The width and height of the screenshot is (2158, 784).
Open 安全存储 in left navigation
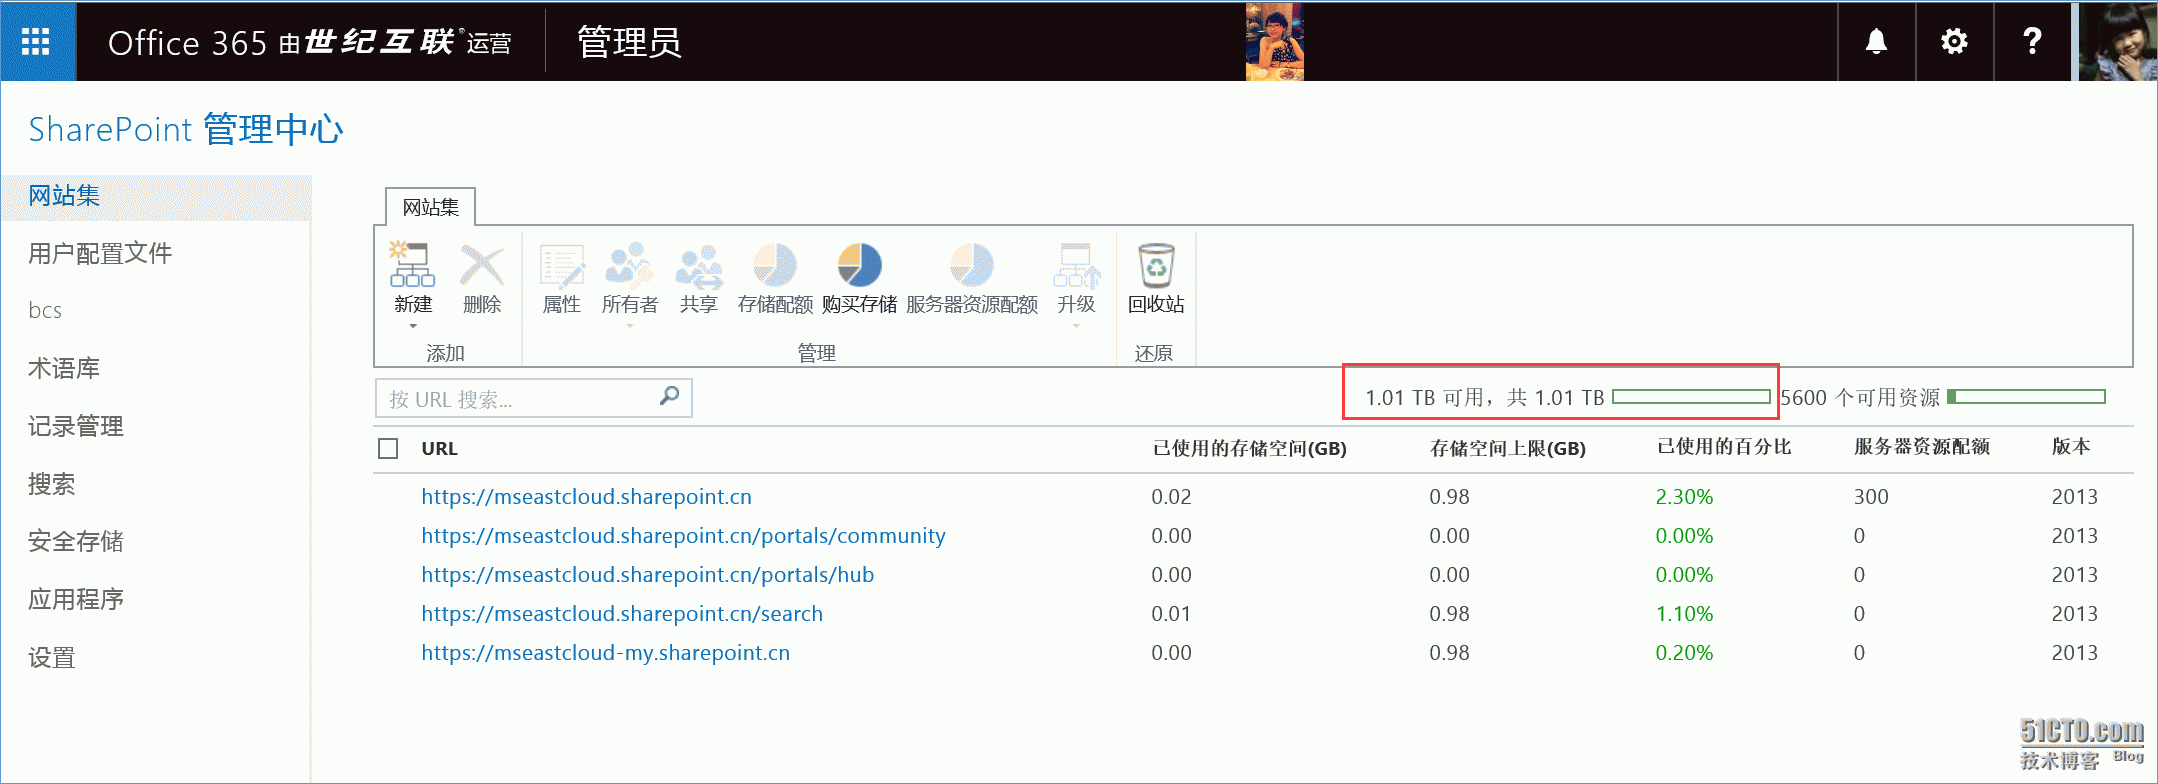pos(76,541)
